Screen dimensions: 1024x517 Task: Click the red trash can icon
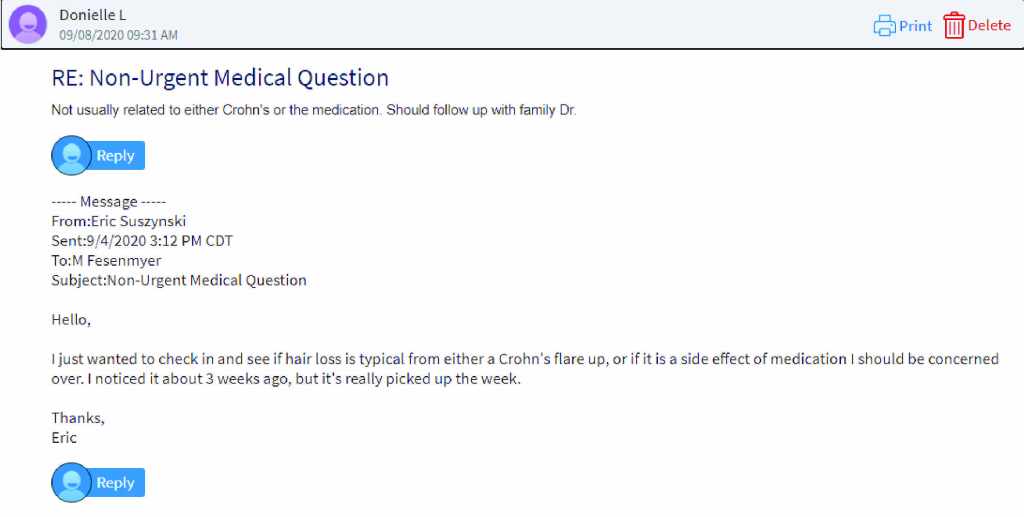coord(954,26)
